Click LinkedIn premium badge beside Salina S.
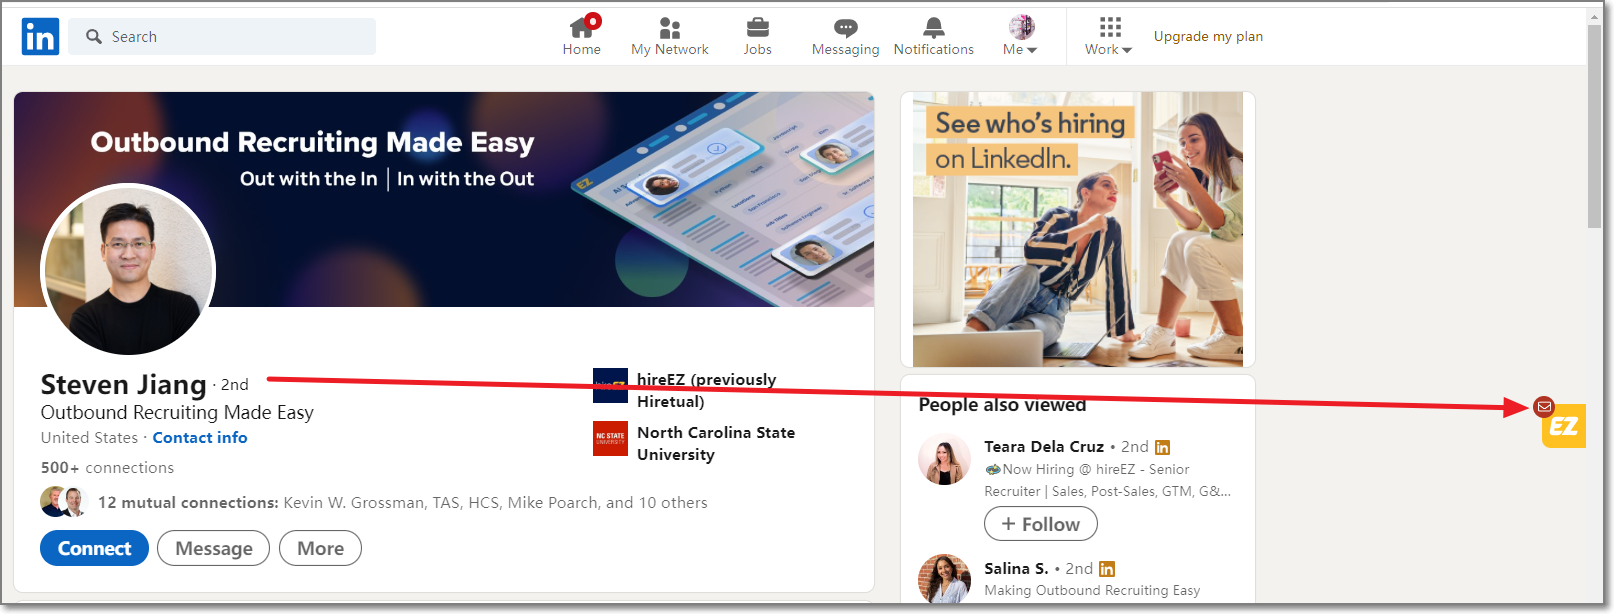This screenshot has height=614, width=1614. point(1107,569)
